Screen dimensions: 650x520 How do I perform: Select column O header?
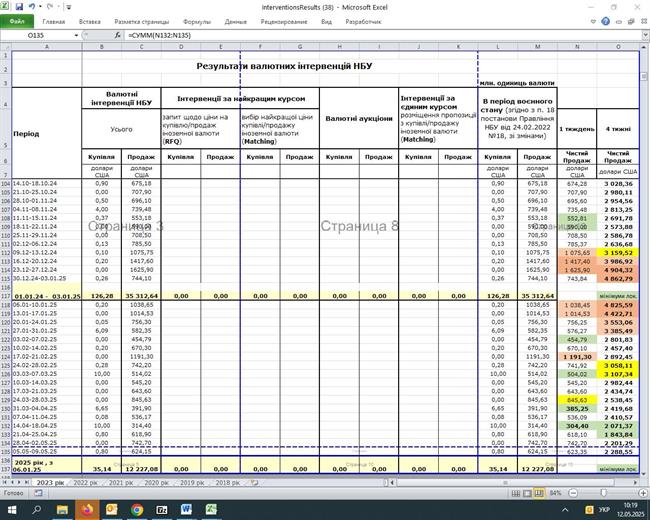tap(618, 47)
